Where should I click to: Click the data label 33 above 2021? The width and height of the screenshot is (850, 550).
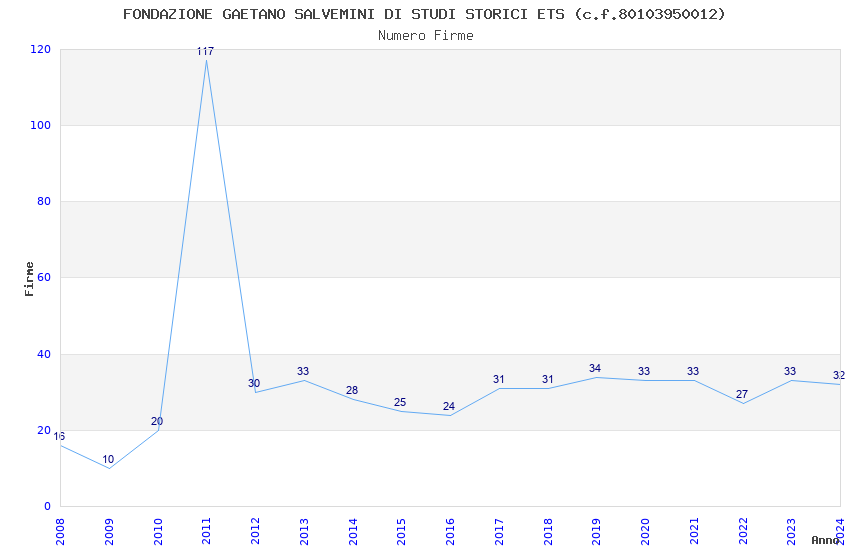click(x=693, y=371)
